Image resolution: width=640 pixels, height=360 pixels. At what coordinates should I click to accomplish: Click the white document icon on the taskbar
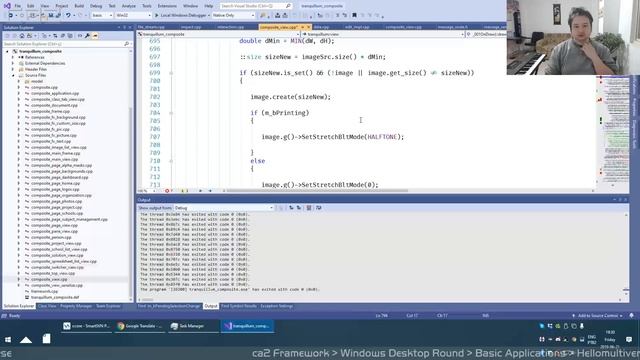[47, 339]
